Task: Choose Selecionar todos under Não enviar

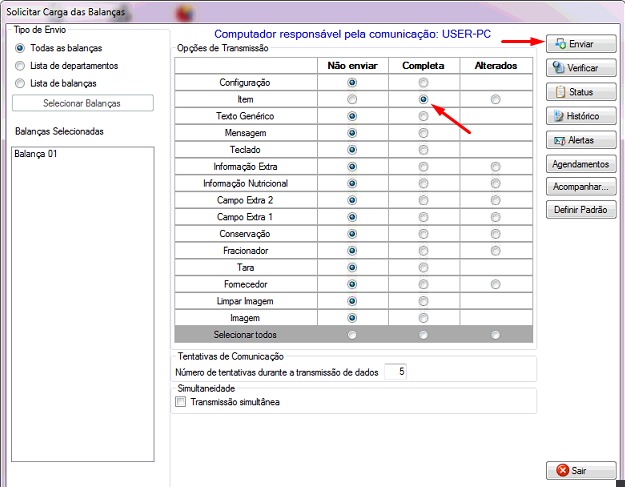Action: (x=352, y=335)
